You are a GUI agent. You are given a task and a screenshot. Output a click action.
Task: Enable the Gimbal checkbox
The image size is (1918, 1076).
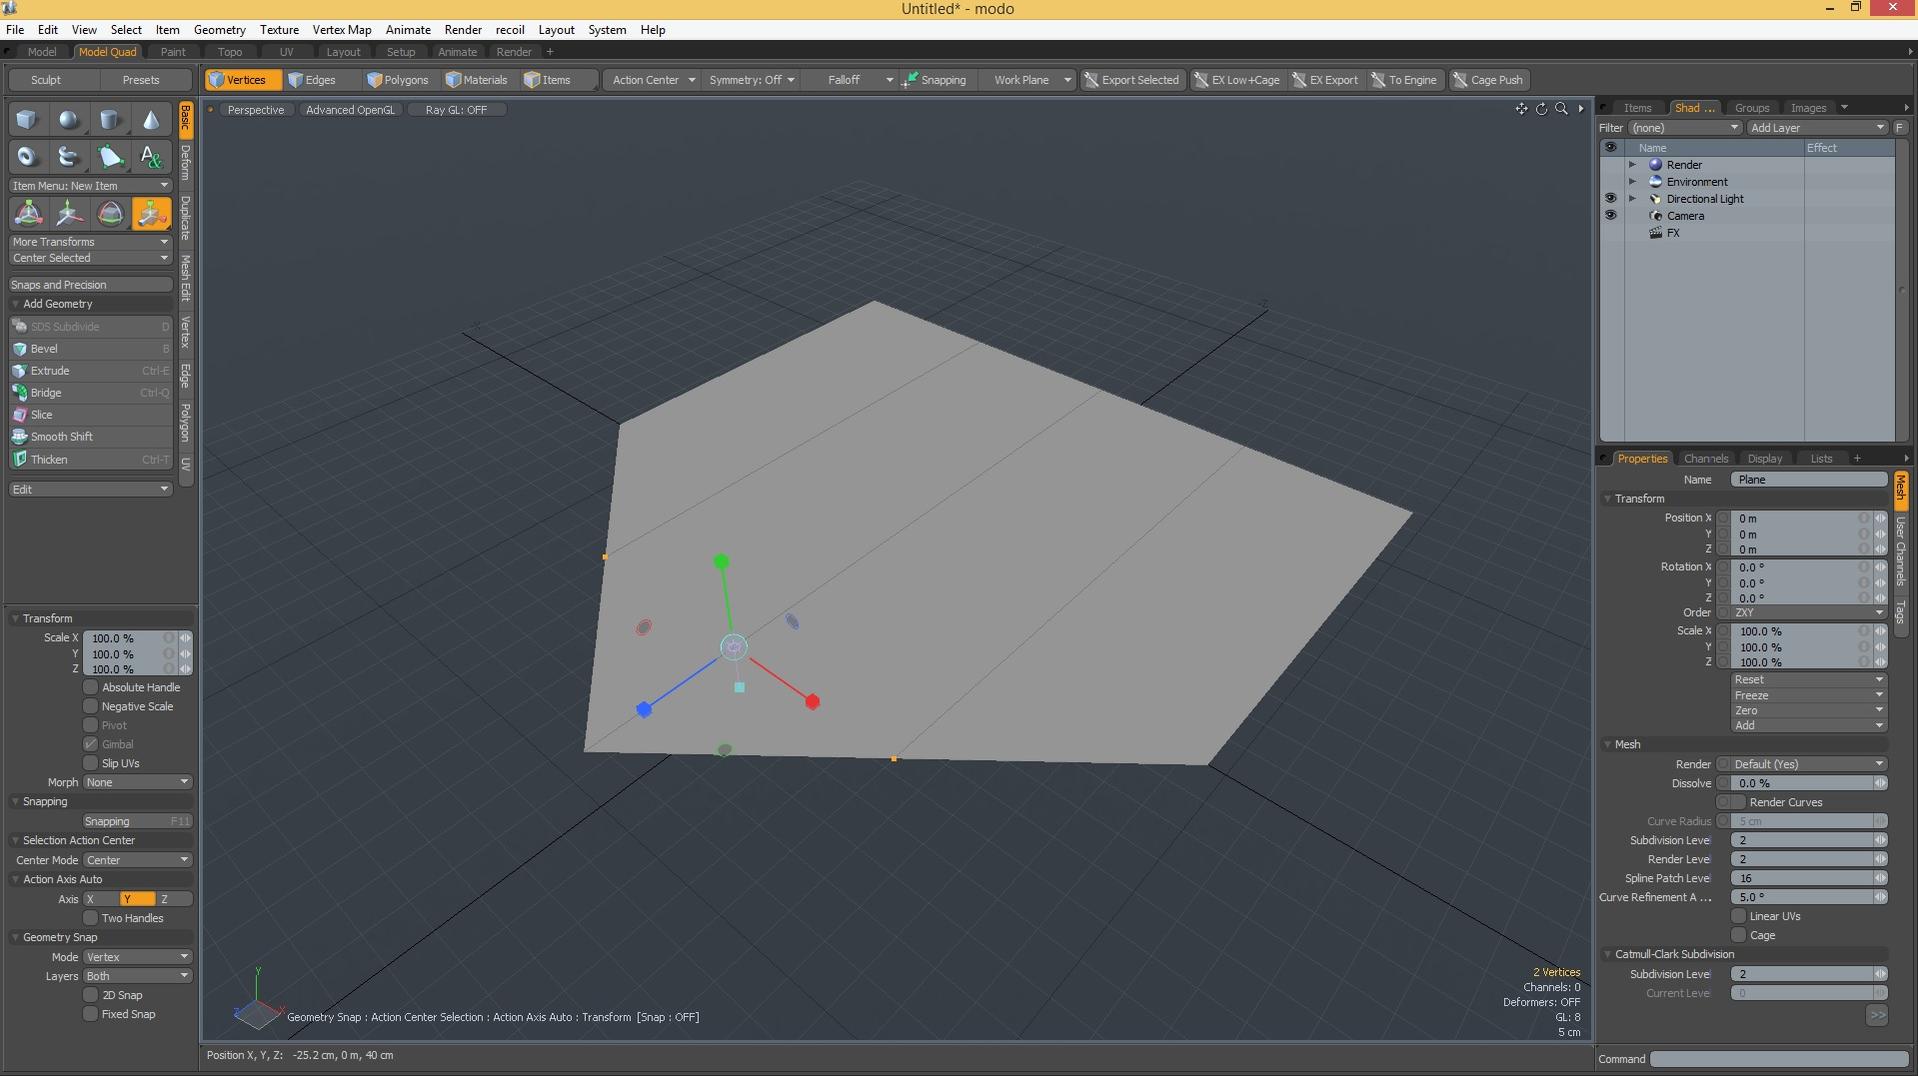tap(90, 744)
